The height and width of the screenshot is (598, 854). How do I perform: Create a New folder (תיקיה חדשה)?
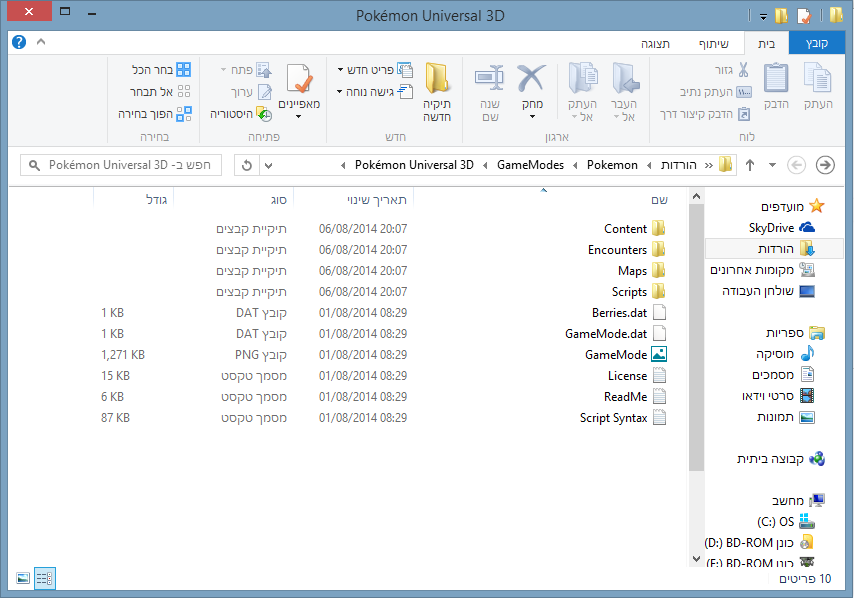pyautogui.click(x=437, y=91)
